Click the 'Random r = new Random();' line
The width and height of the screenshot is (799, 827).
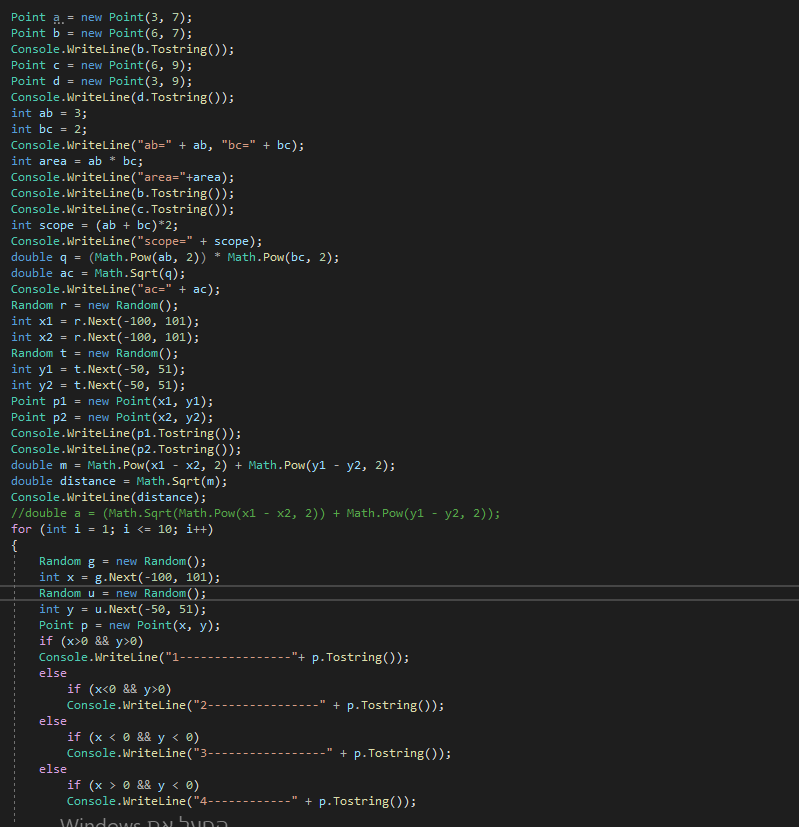(x=95, y=305)
